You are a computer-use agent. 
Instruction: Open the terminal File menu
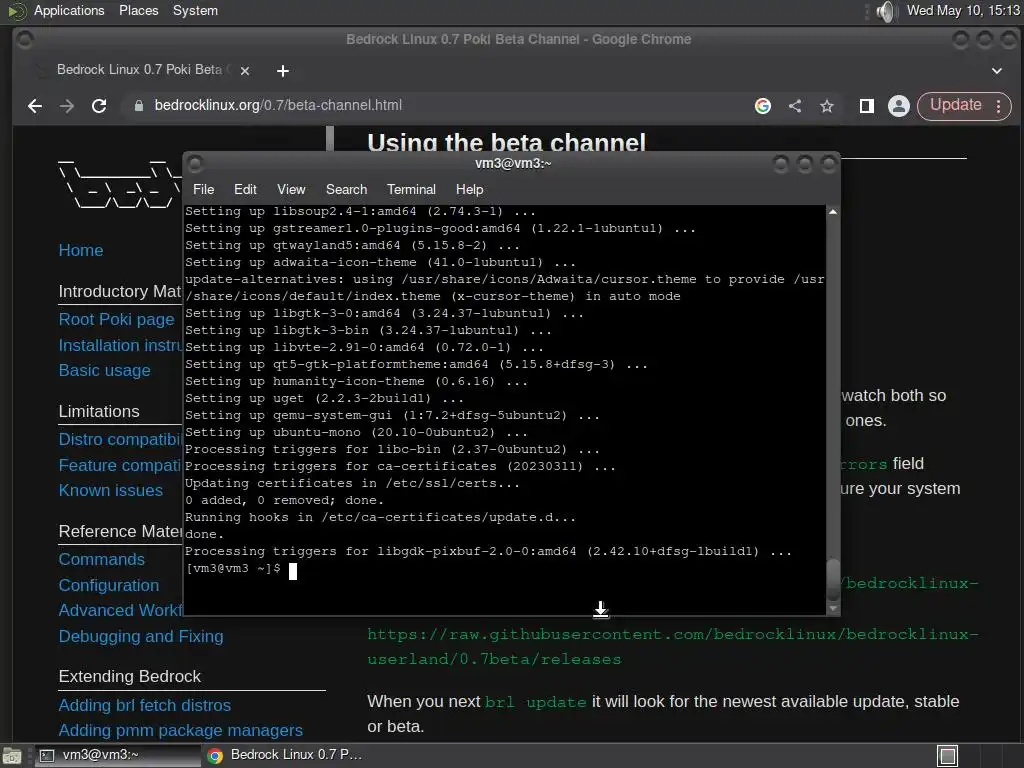click(203, 189)
